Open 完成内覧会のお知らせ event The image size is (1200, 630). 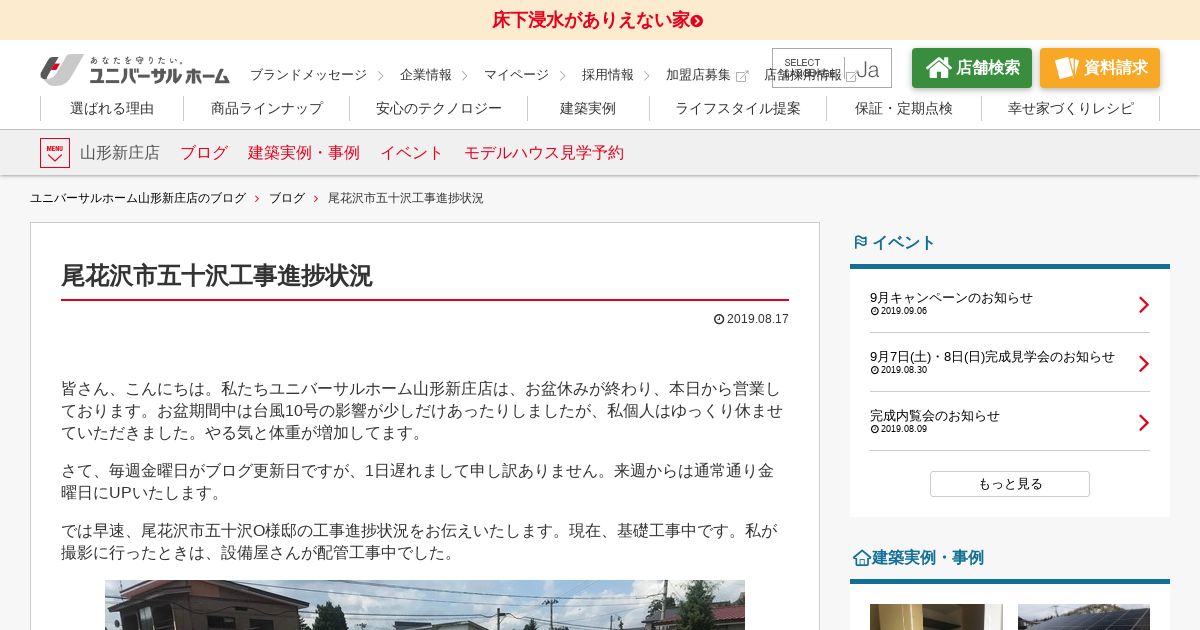point(935,415)
